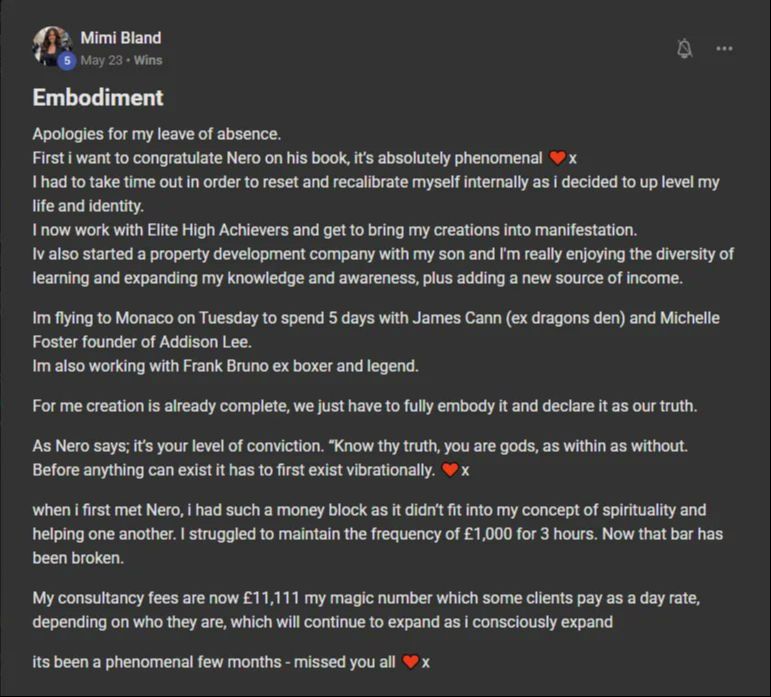The height and width of the screenshot is (697, 771).
Task: Click the property development company sentence
Action: (383, 266)
